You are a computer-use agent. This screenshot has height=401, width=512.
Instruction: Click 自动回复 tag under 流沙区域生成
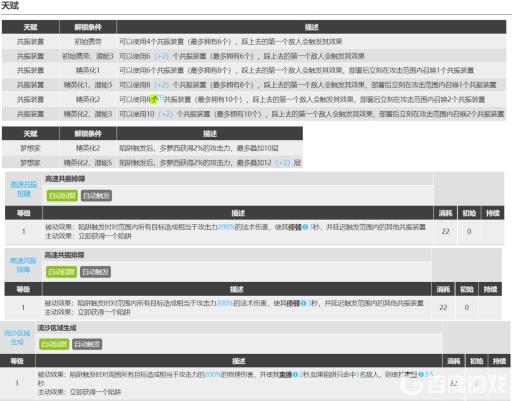tap(54, 344)
